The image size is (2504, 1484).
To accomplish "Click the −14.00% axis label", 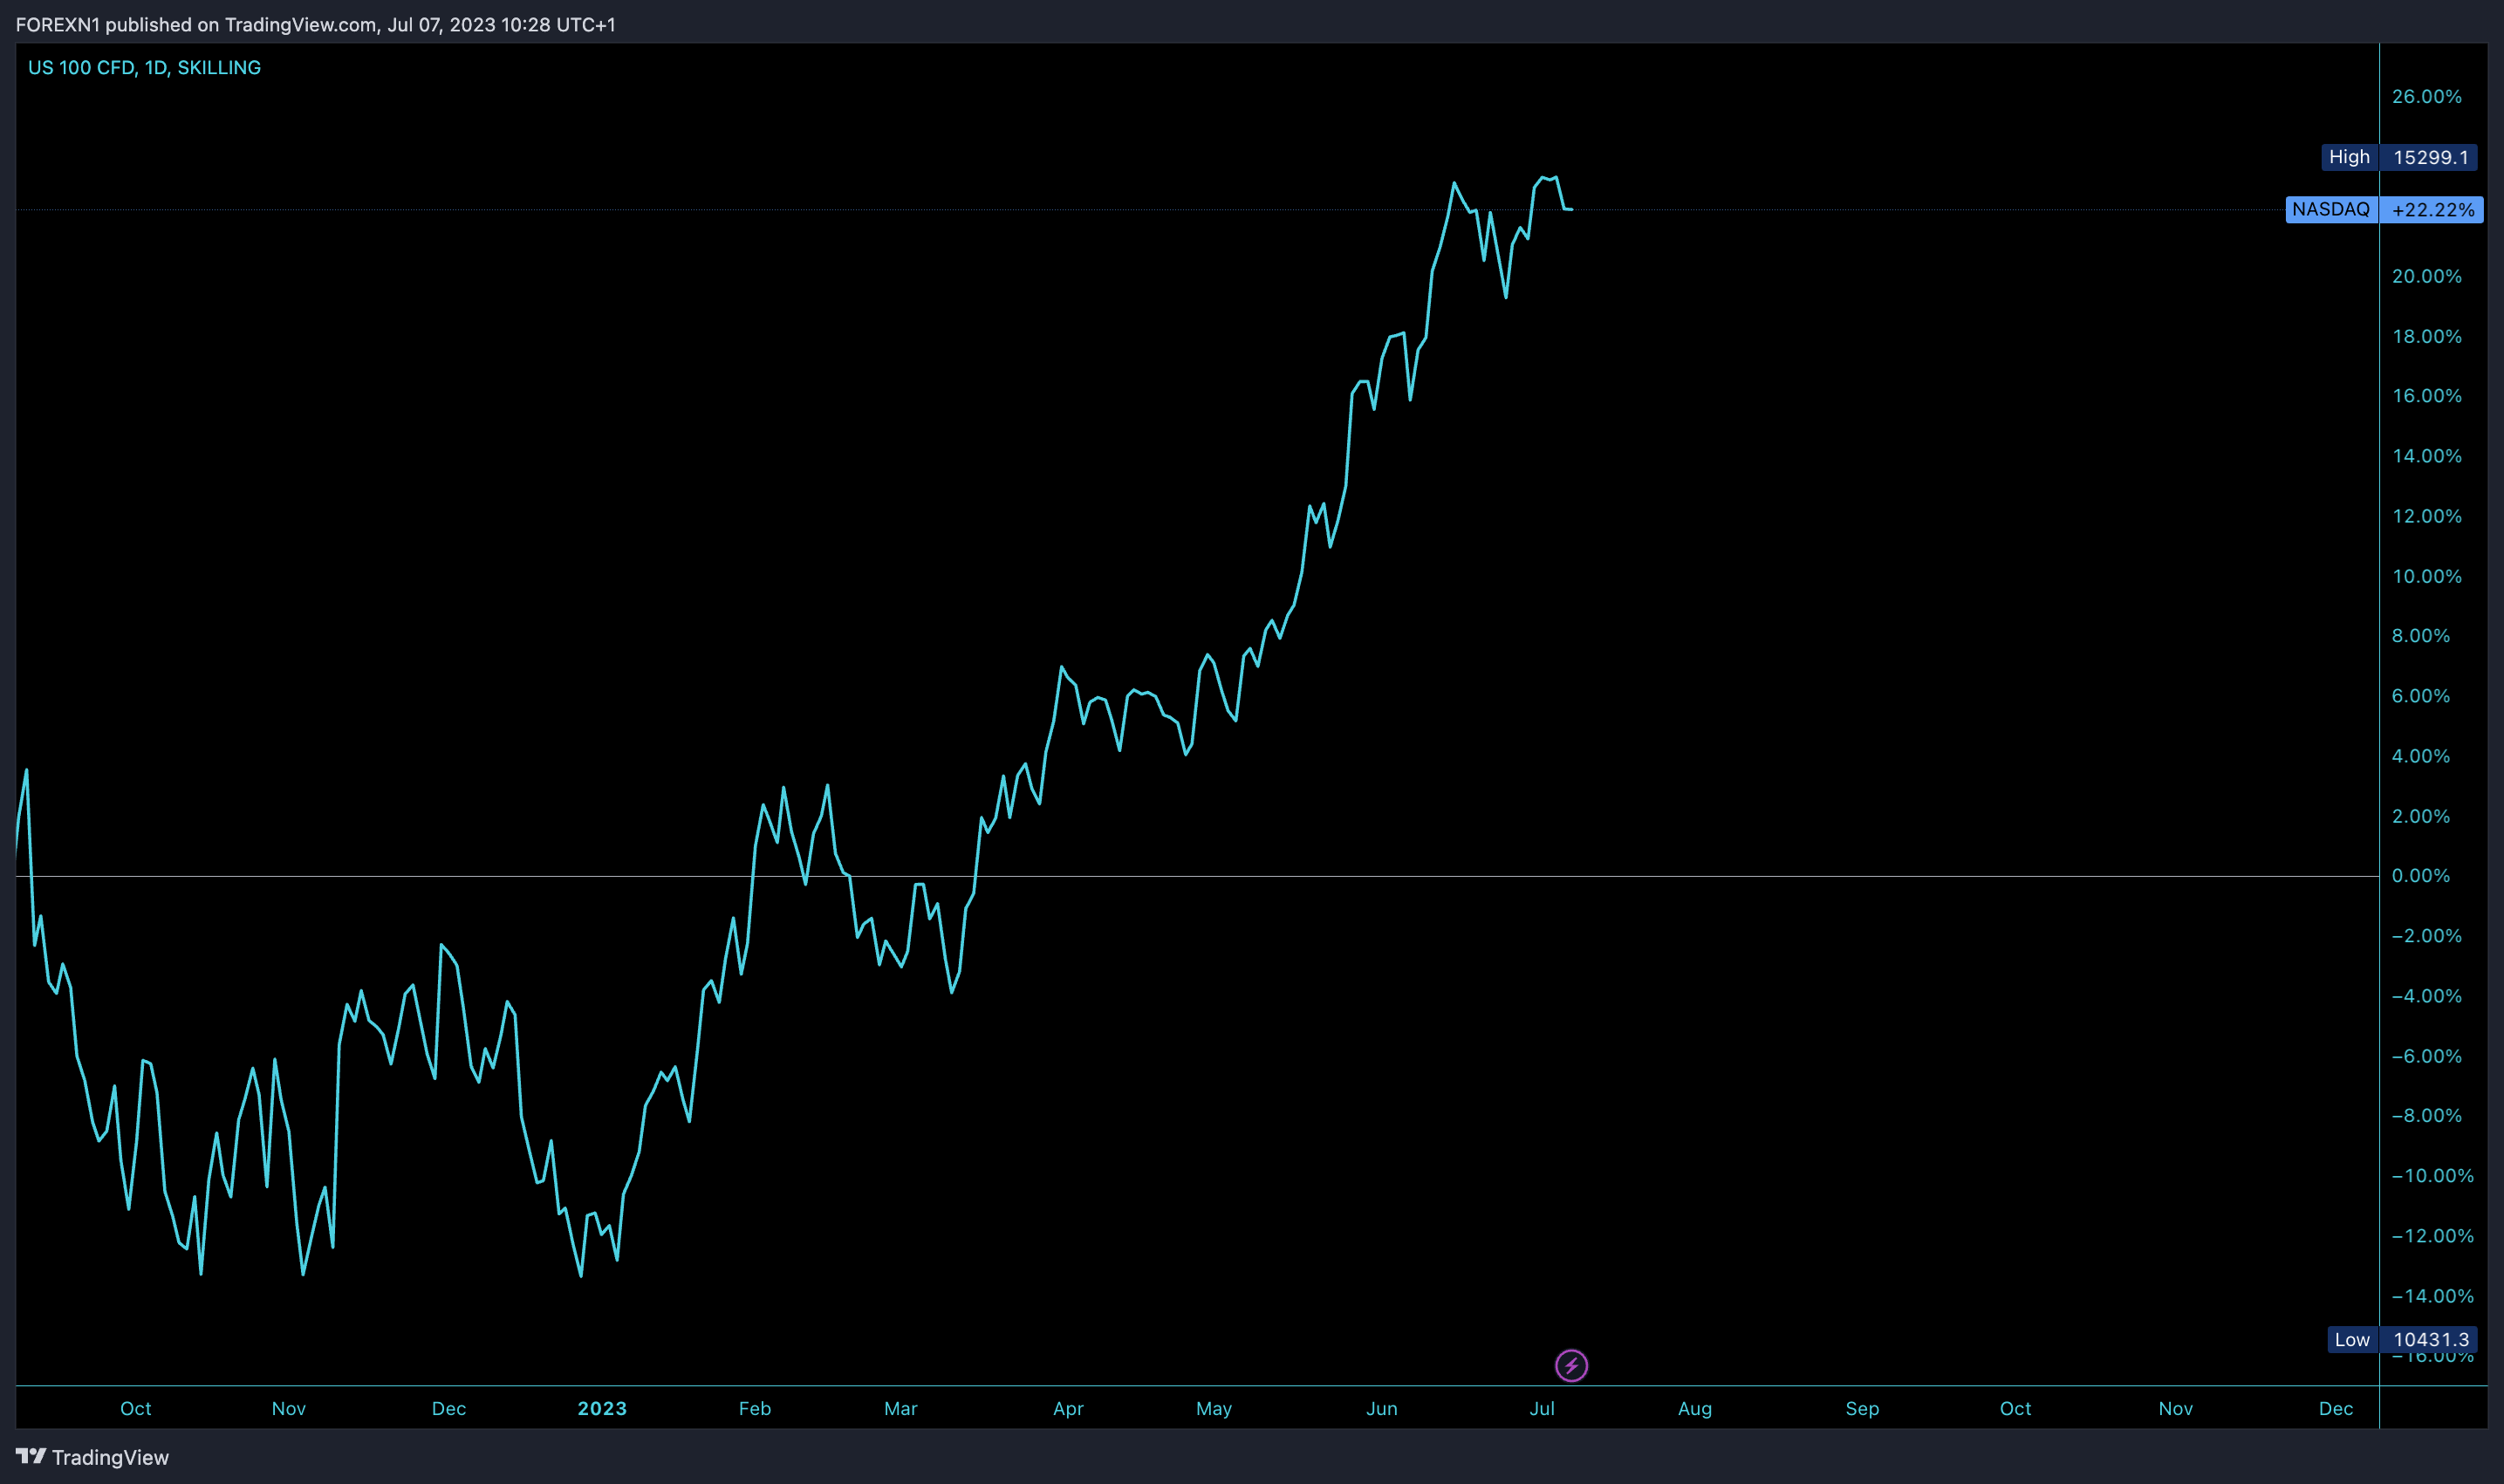I will (2432, 1296).
